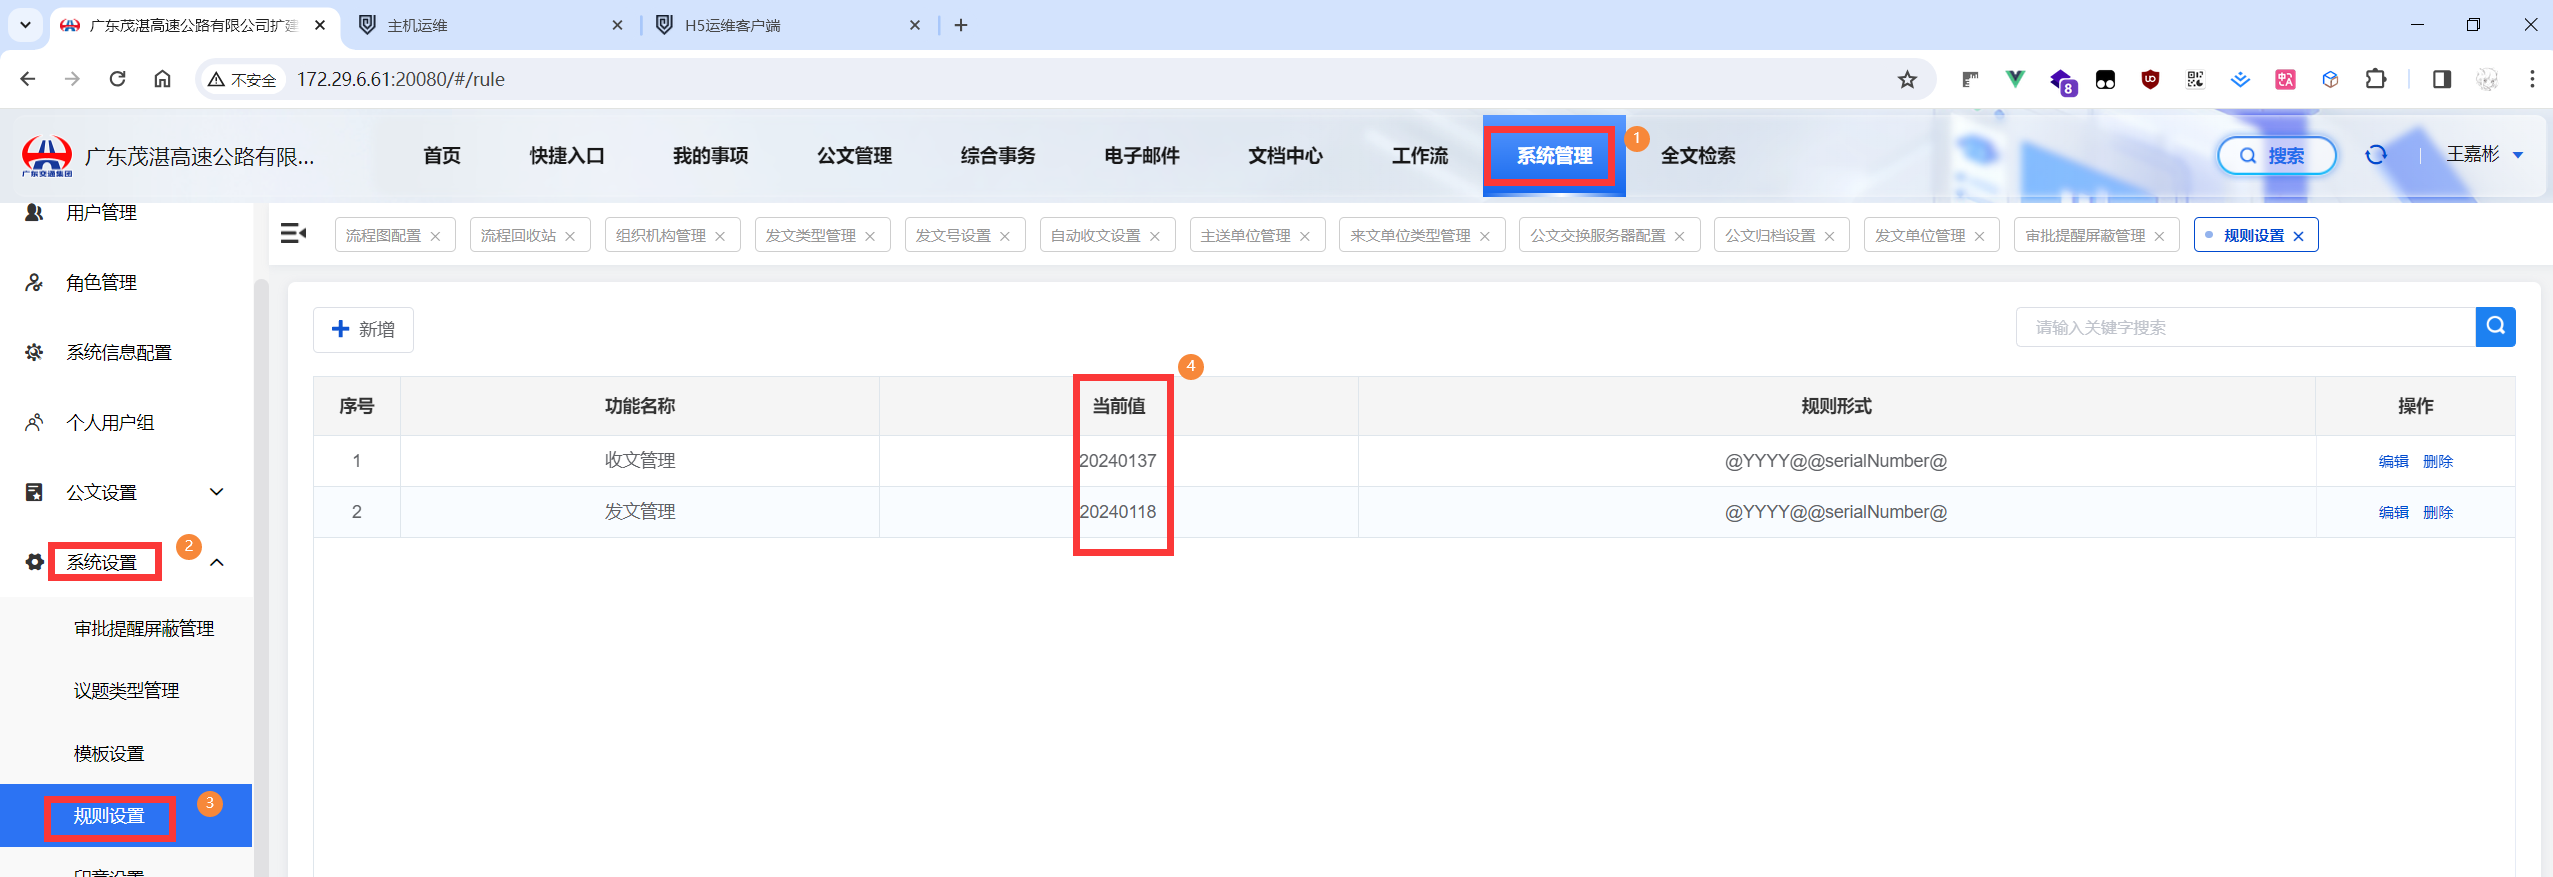Close the 公文归档设置 tab

(x=1829, y=236)
